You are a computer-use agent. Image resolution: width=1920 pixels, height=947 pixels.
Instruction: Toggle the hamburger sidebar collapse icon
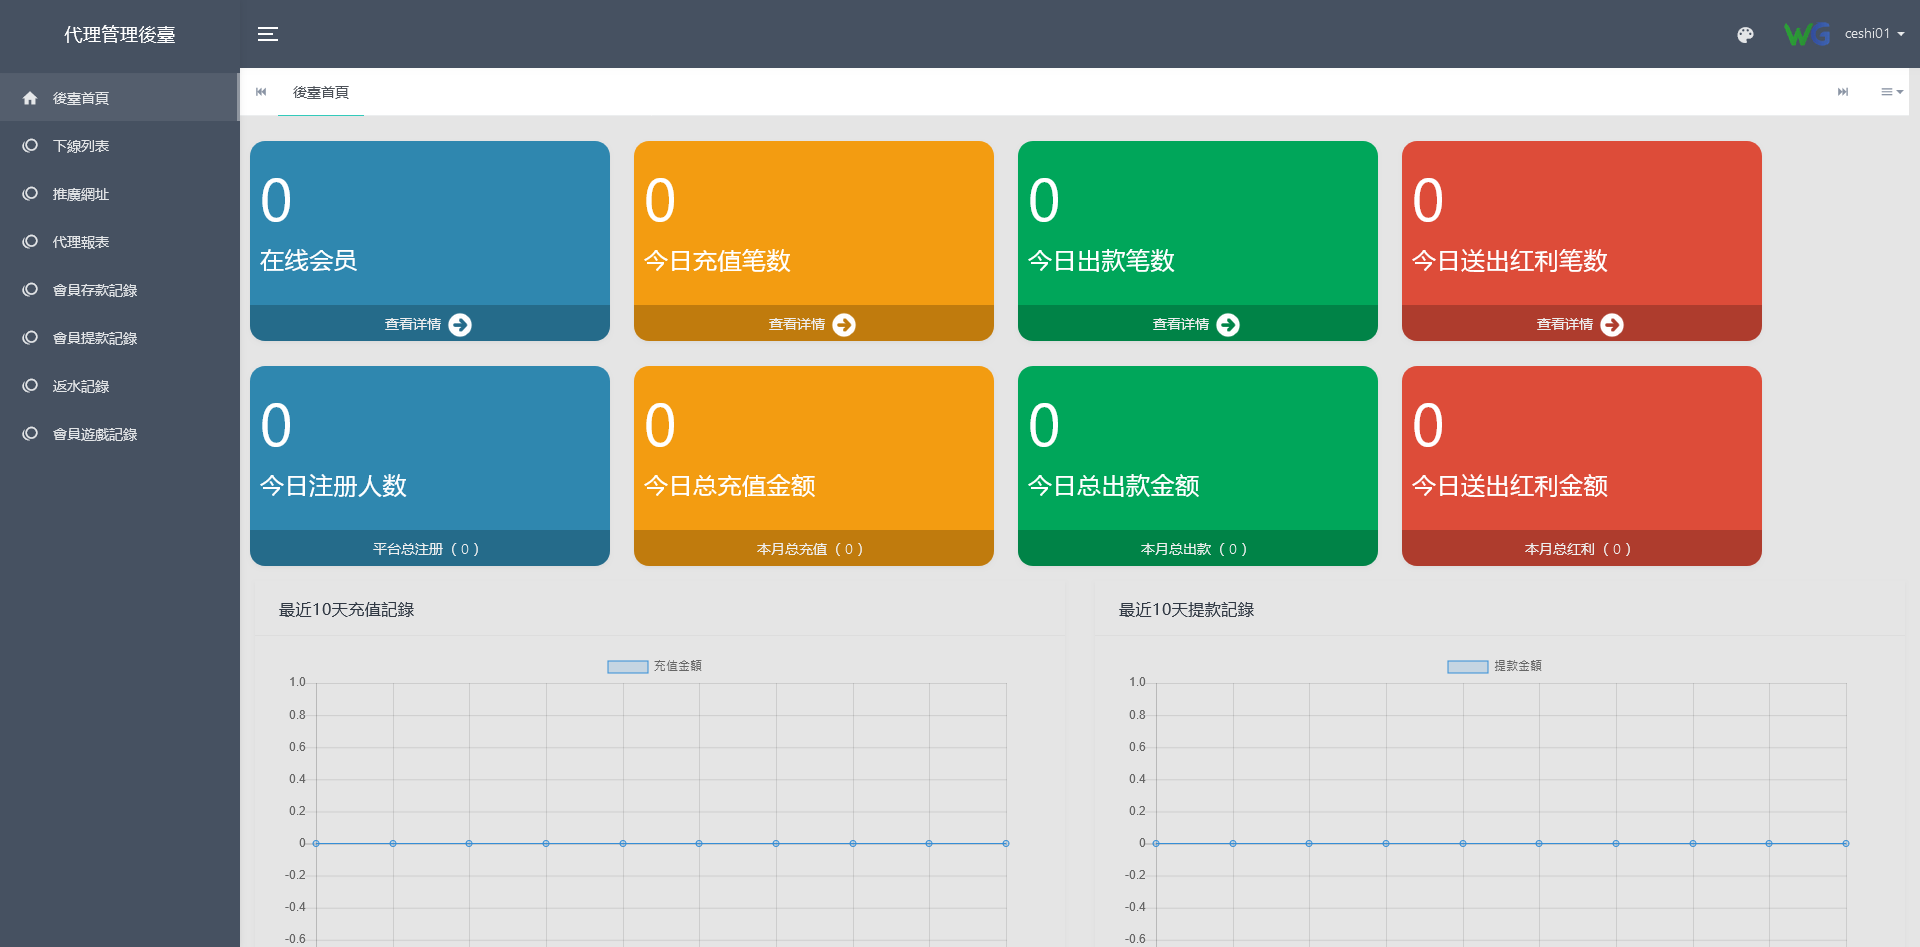pyautogui.click(x=268, y=34)
